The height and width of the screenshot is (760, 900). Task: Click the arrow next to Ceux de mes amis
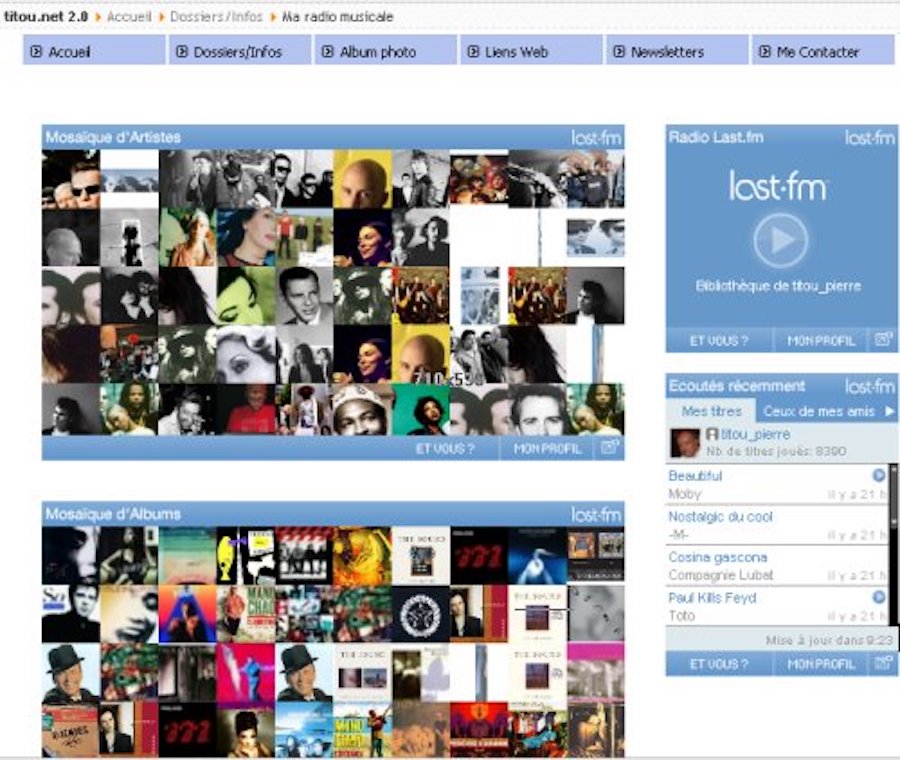pyautogui.click(x=890, y=411)
